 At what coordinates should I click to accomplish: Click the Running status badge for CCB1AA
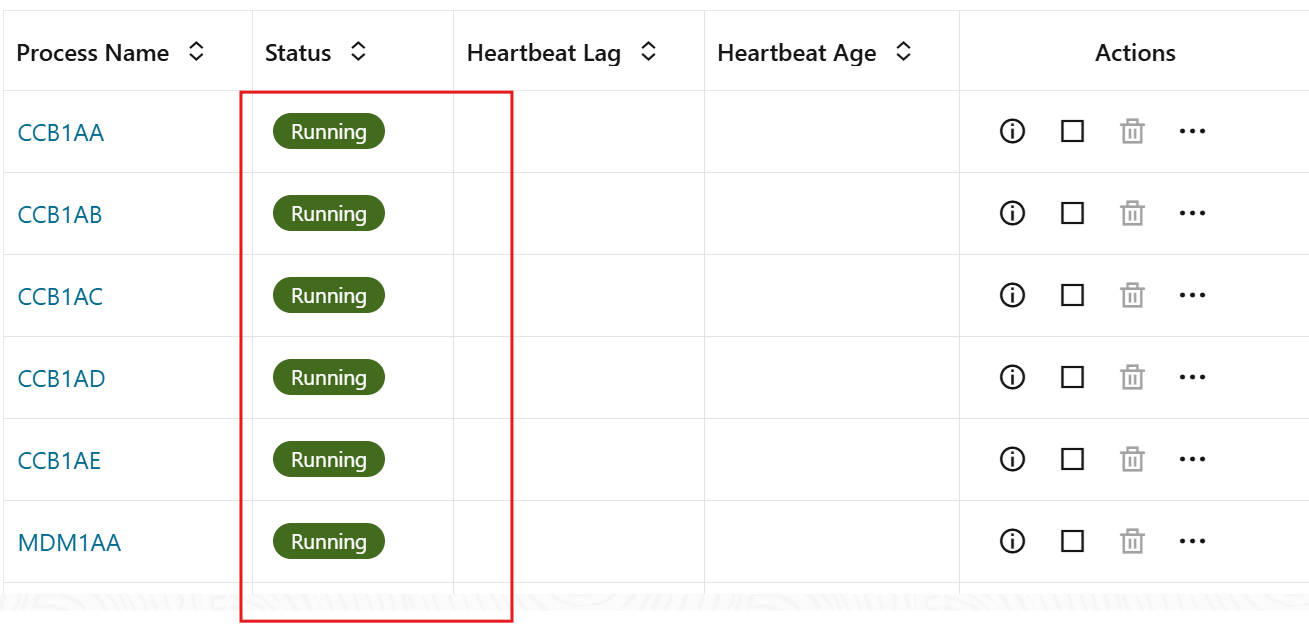[x=329, y=131]
